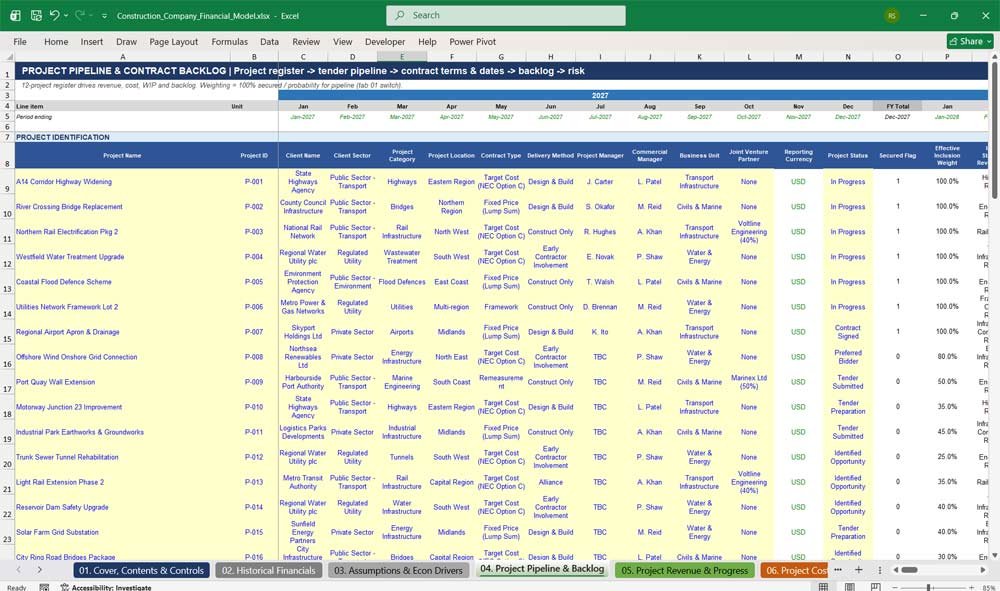Image resolution: width=1000 pixels, height=591 pixels.
Task: Click the 85% zoom level
Action: [989, 587]
